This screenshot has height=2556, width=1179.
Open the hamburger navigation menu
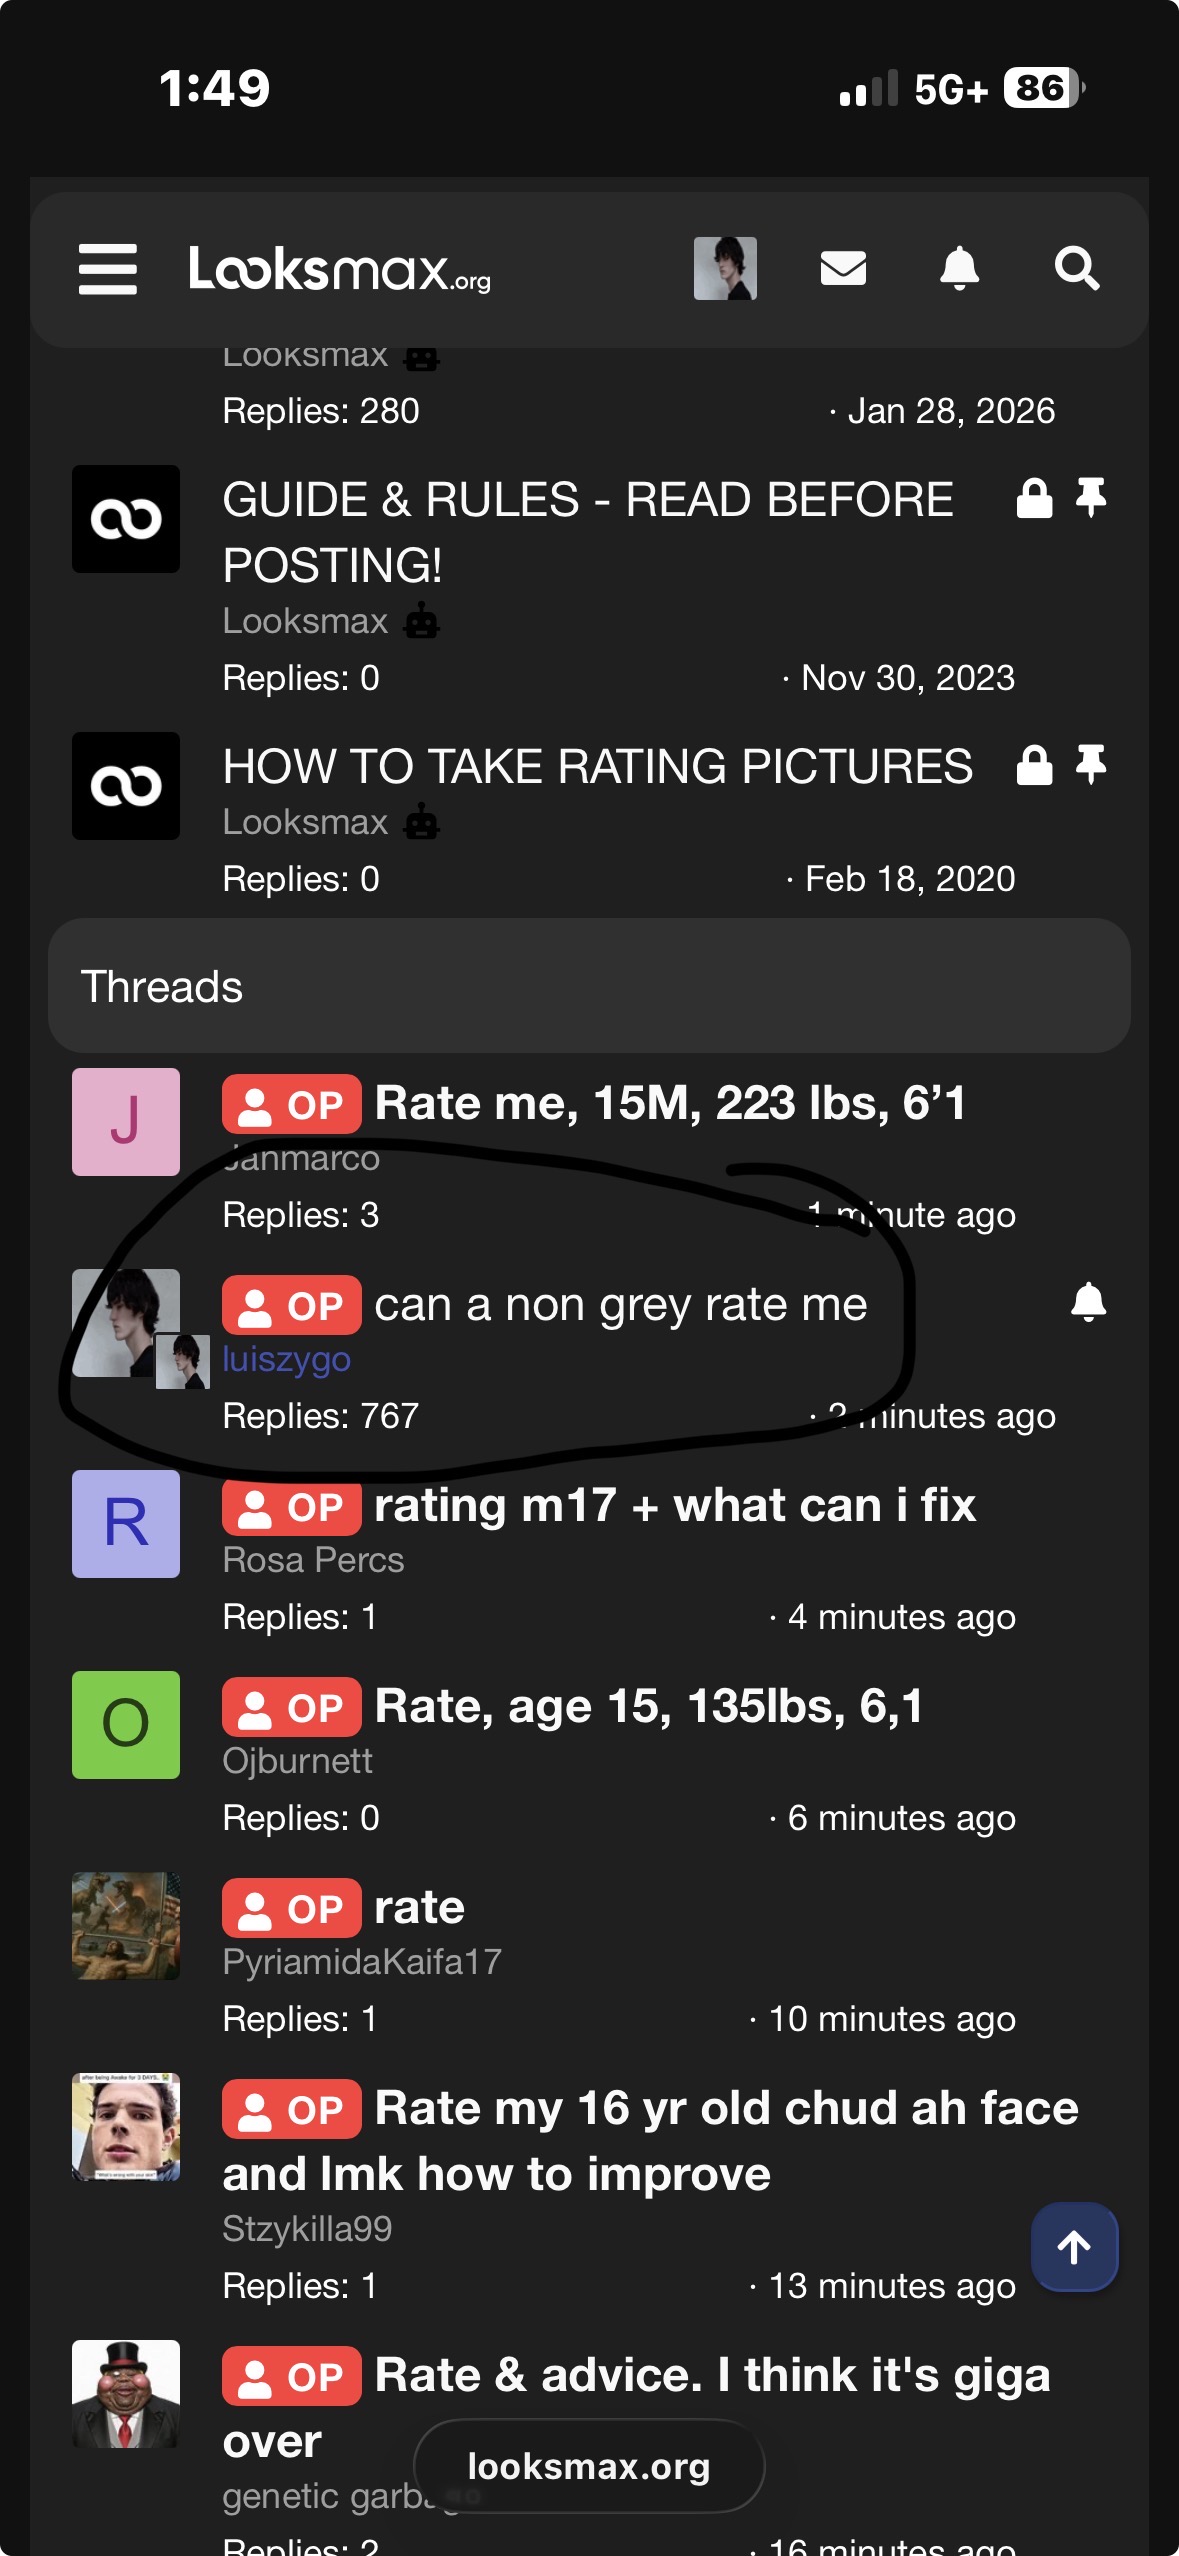click(x=108, y=269)
